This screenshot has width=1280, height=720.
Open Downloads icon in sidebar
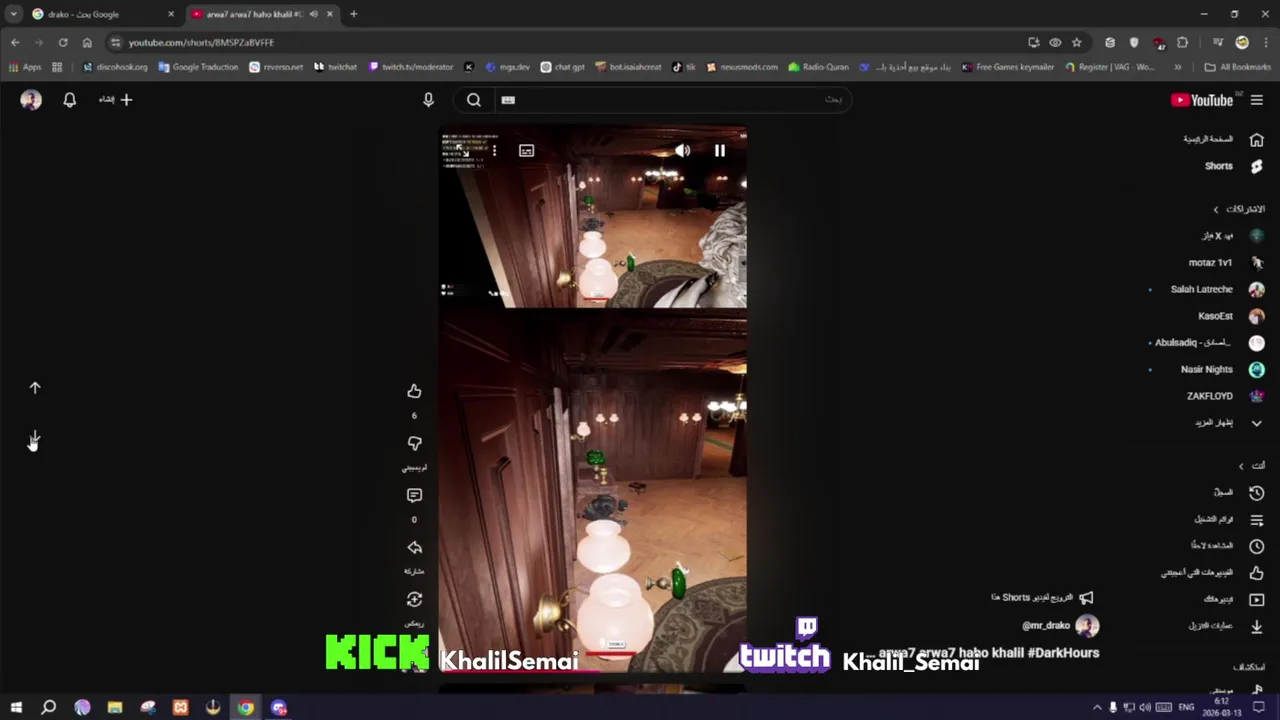[x=1257, y=627]
